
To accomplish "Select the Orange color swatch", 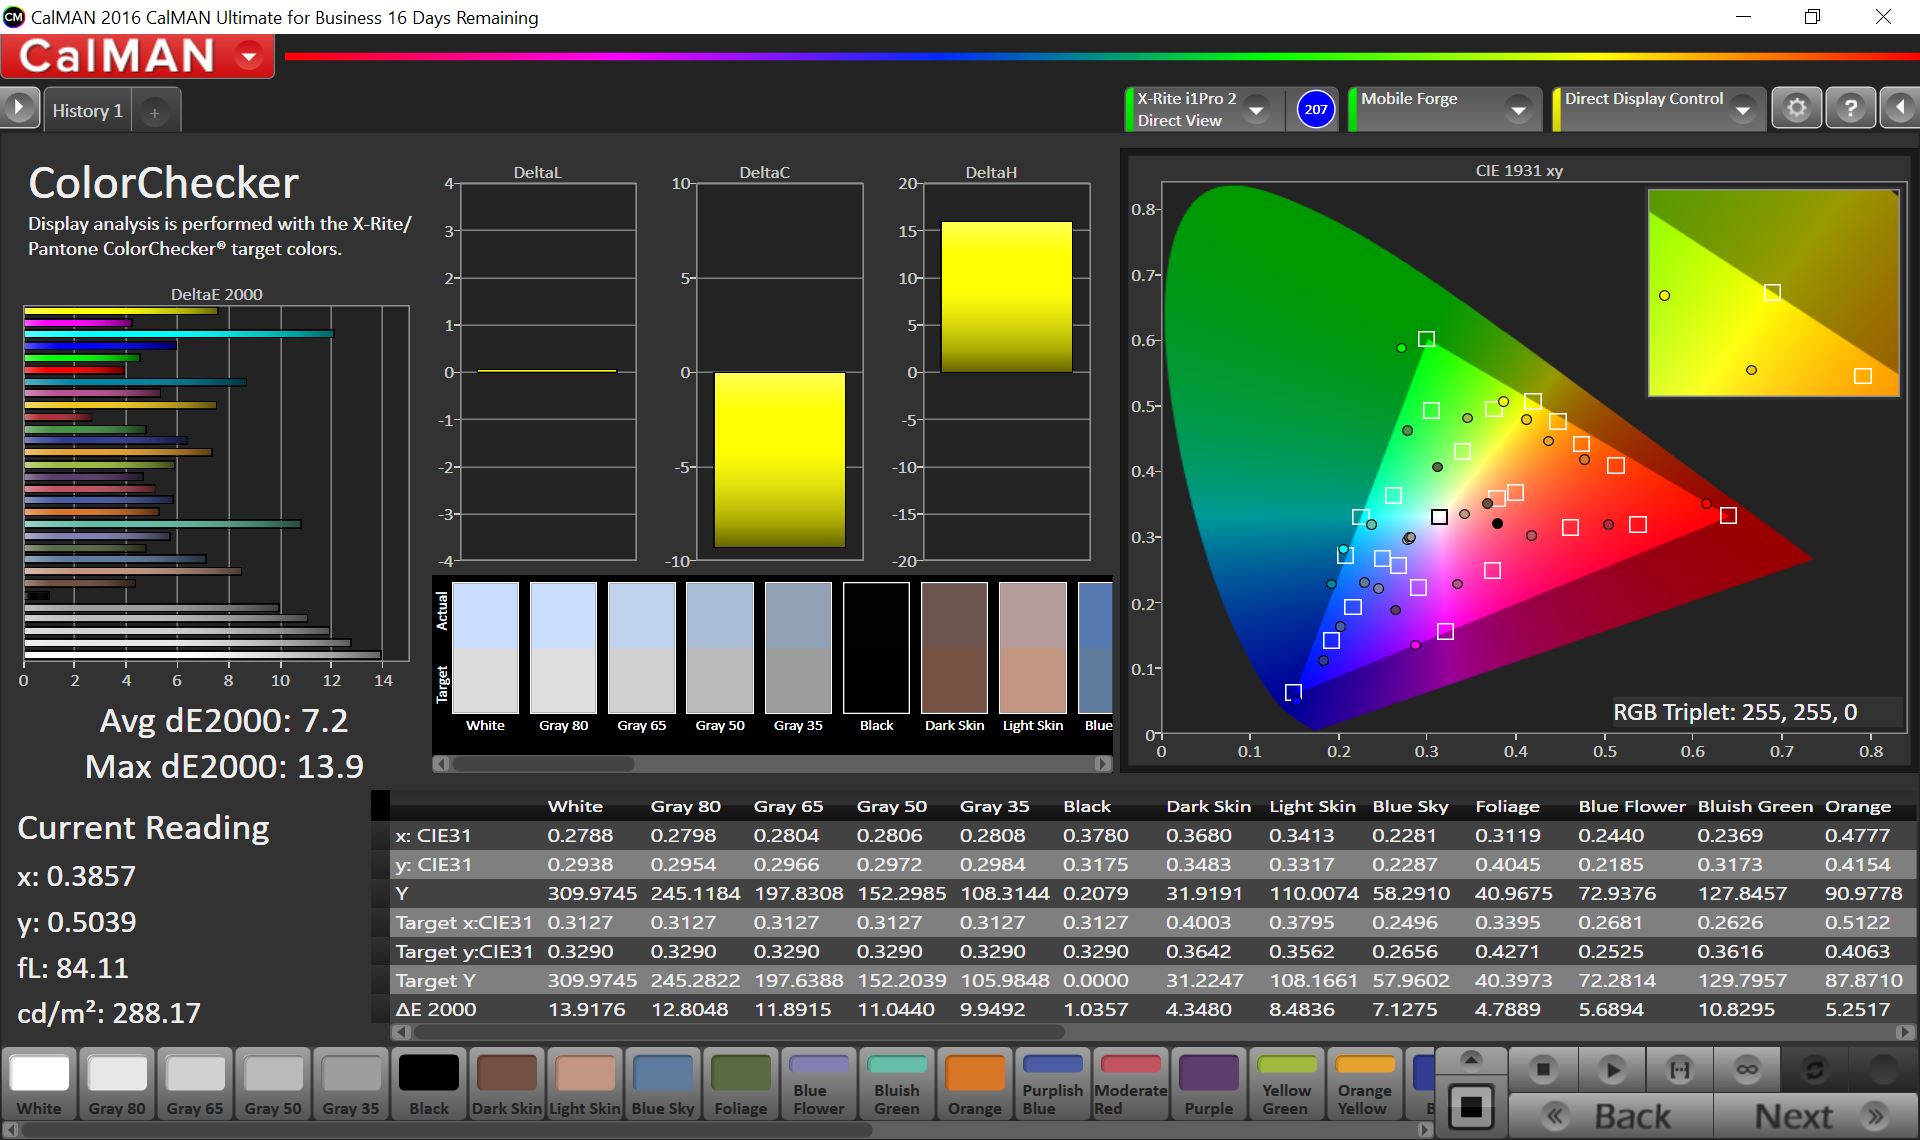I will pos(974,1084).
